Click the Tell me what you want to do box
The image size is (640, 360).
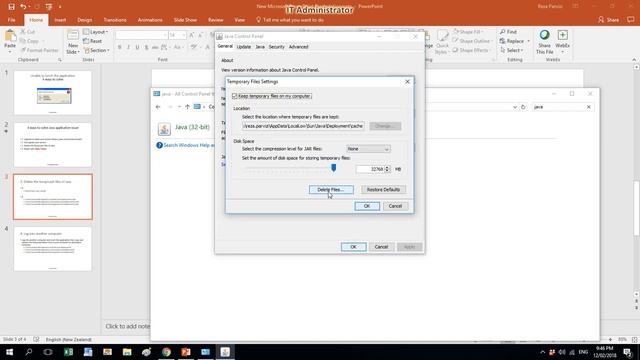click(x=290, y=20)
